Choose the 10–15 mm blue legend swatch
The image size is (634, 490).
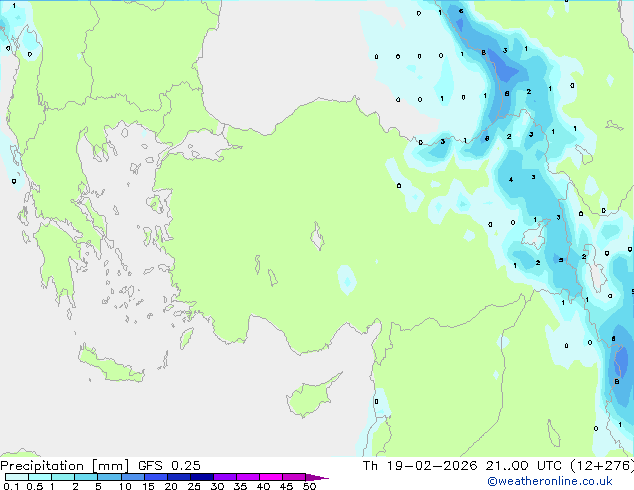132,477
